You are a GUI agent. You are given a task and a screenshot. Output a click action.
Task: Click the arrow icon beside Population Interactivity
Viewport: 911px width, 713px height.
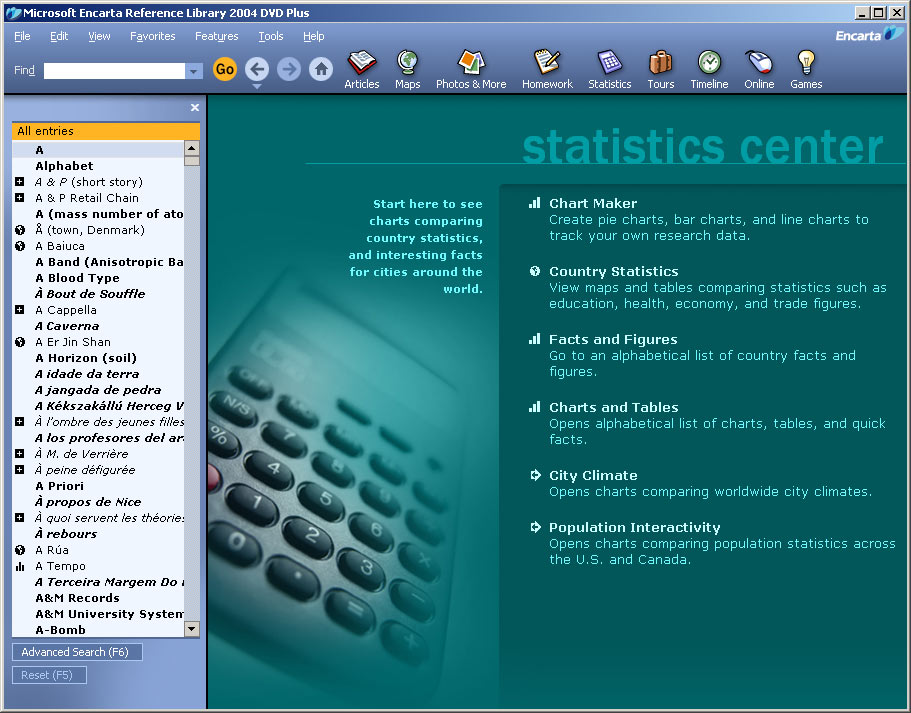(x=535, y=527)
